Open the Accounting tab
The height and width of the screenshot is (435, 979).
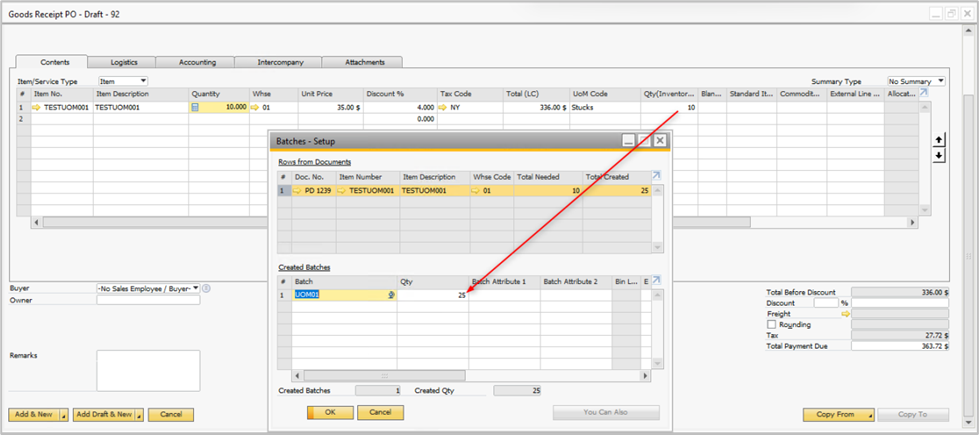197,62
